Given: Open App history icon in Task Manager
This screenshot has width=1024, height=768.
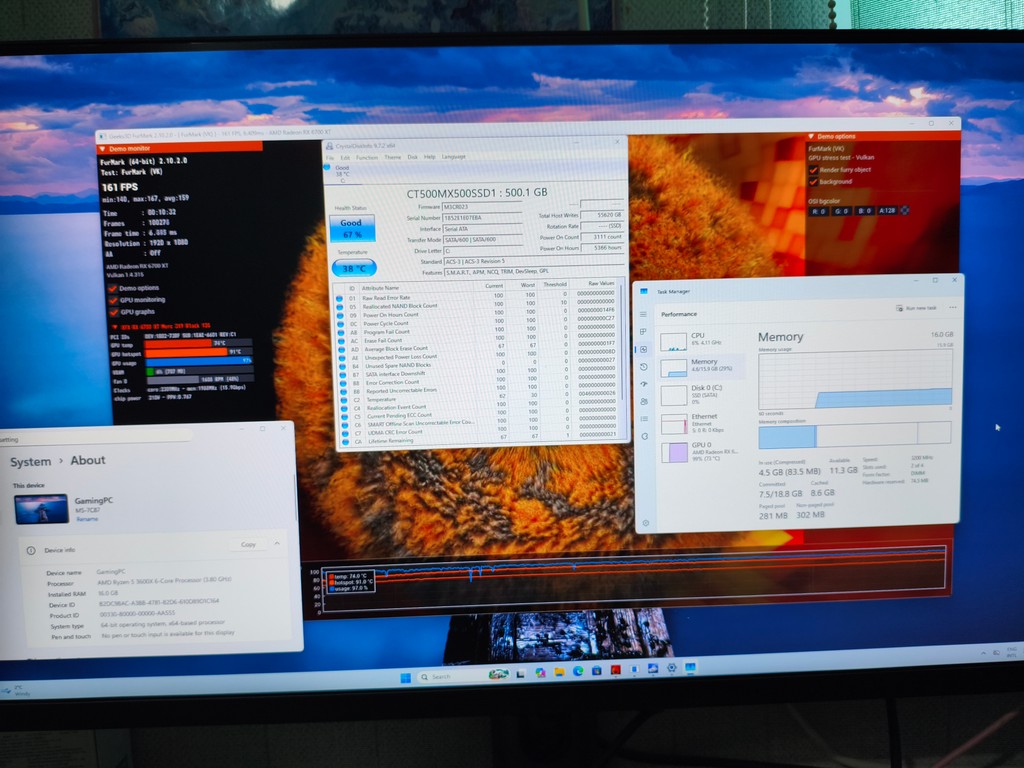Looking at the screenshot, I should (644, 367).
